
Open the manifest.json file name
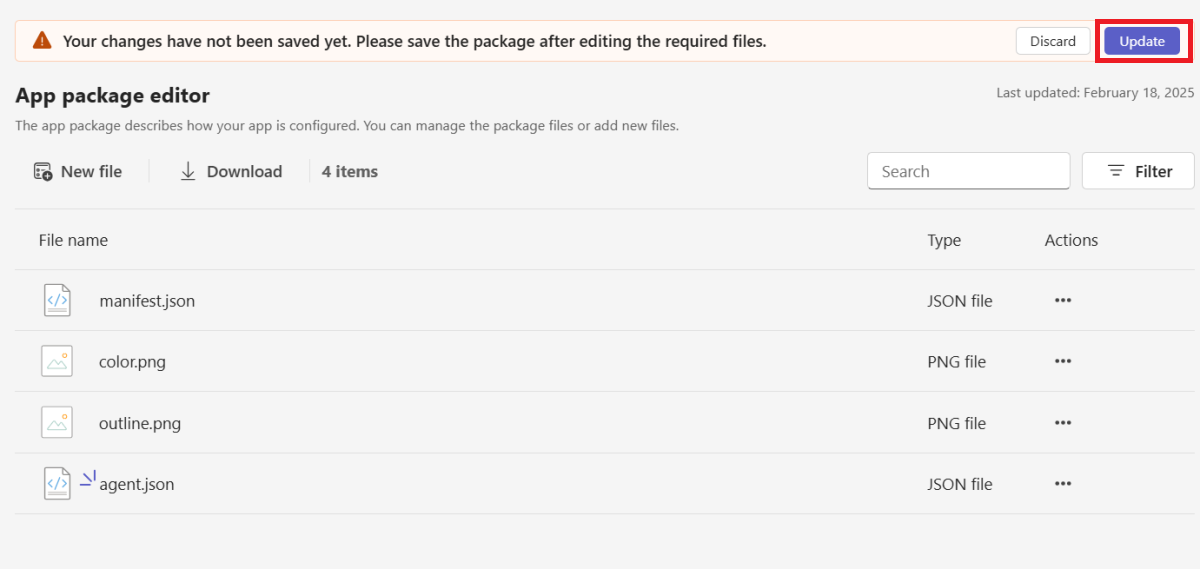click(147, 300)
